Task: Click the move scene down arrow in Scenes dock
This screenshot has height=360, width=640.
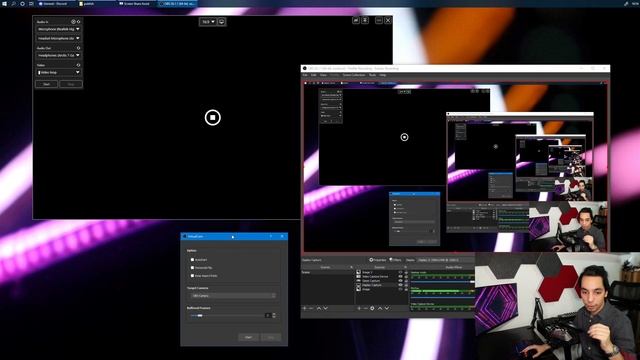Action: [325, 308]
